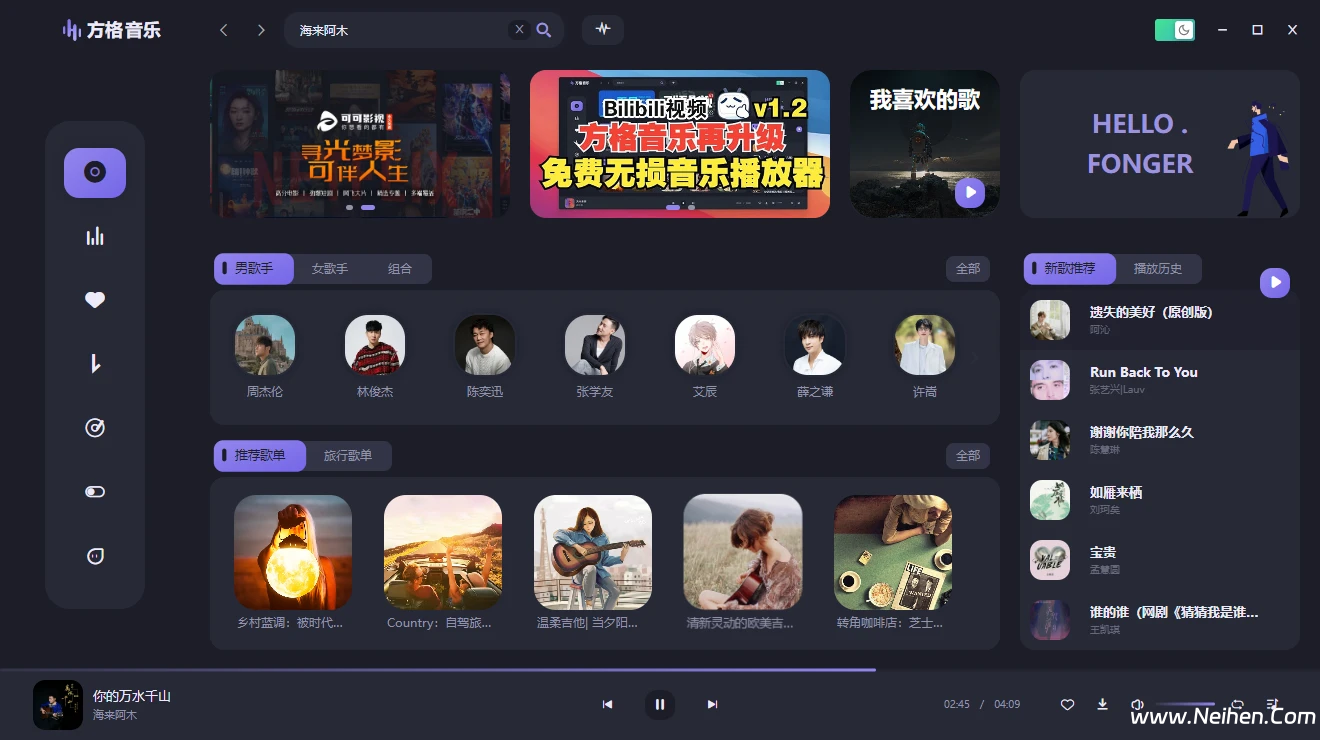
Task: Toggle the dark mode switch
Action: [1175, 30]
